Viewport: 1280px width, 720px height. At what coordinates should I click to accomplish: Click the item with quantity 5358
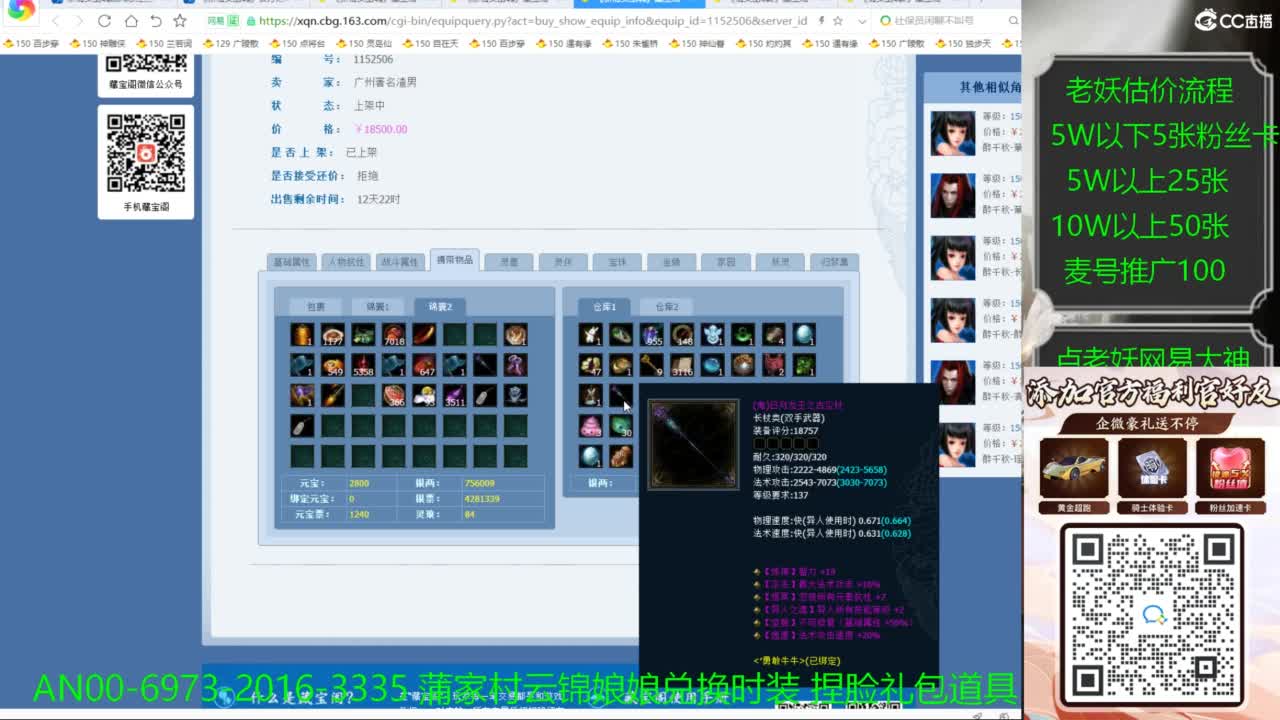coord(363,366)
